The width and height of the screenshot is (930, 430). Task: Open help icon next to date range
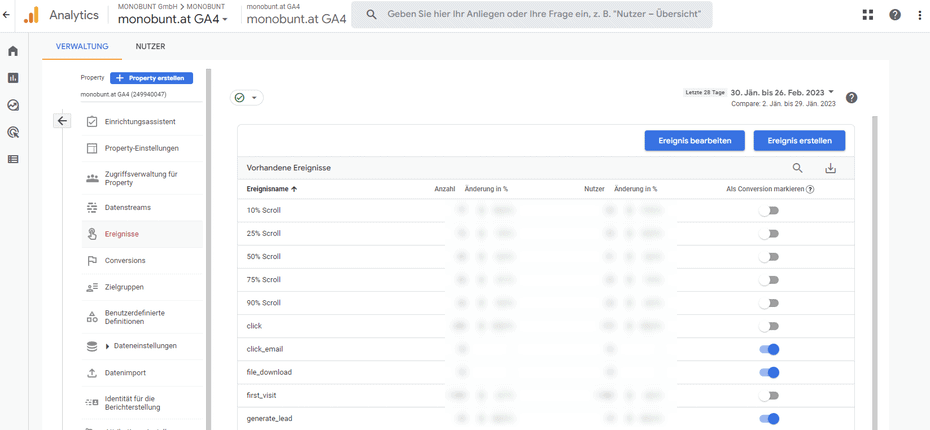[x=852, y=98]
